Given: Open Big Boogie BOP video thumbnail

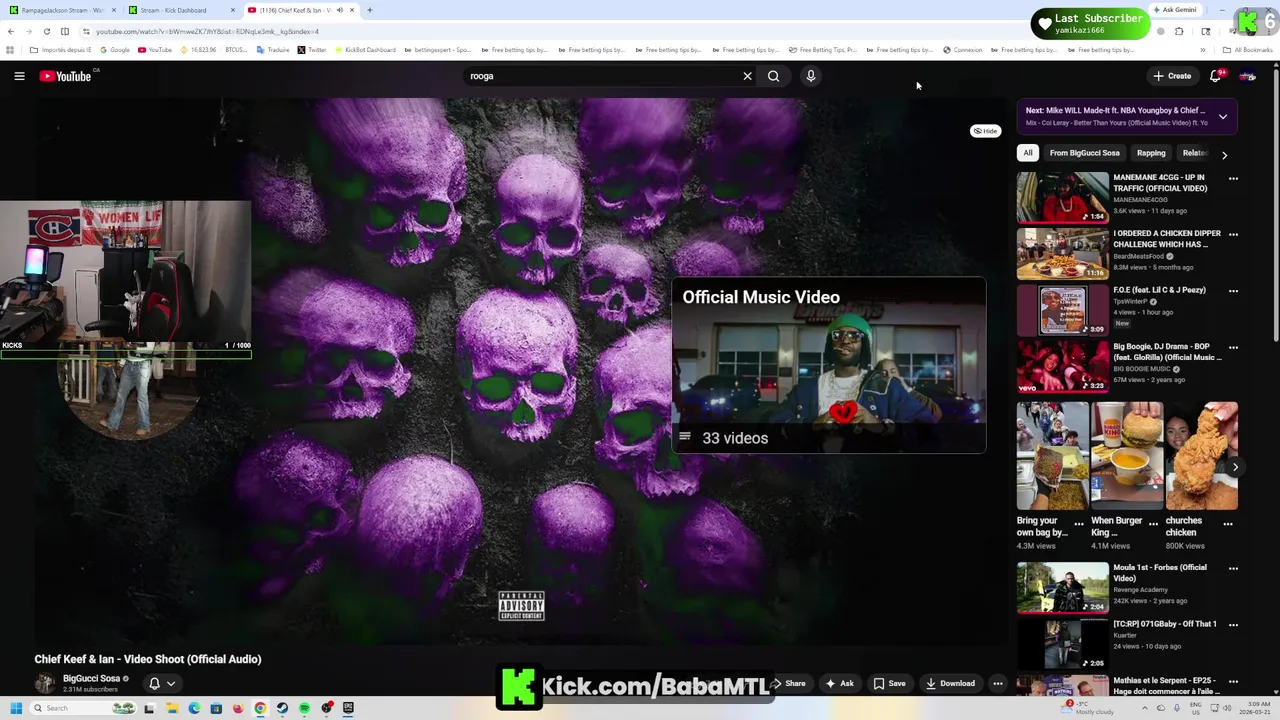Looking at the screenshot, I should pos(1063,367).
